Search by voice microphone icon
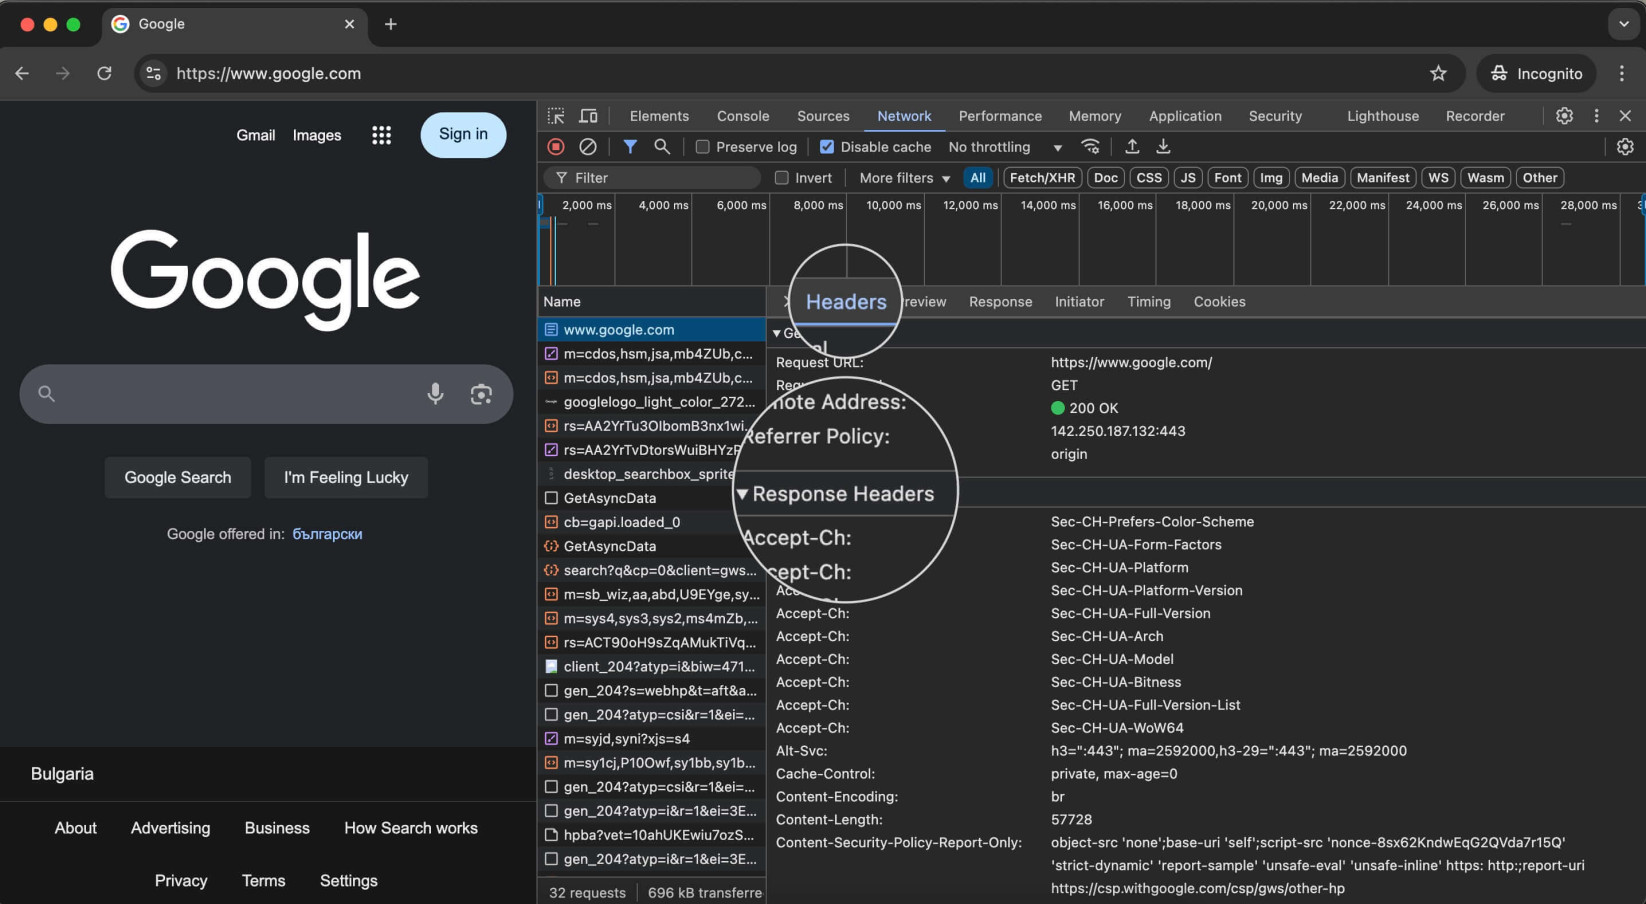 [x=435, y=394]
